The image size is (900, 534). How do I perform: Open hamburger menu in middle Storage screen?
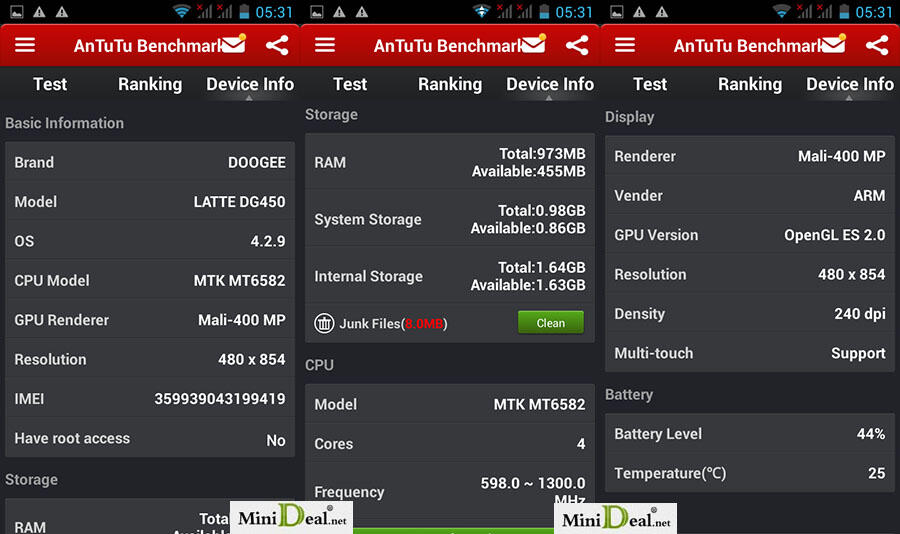325,45
